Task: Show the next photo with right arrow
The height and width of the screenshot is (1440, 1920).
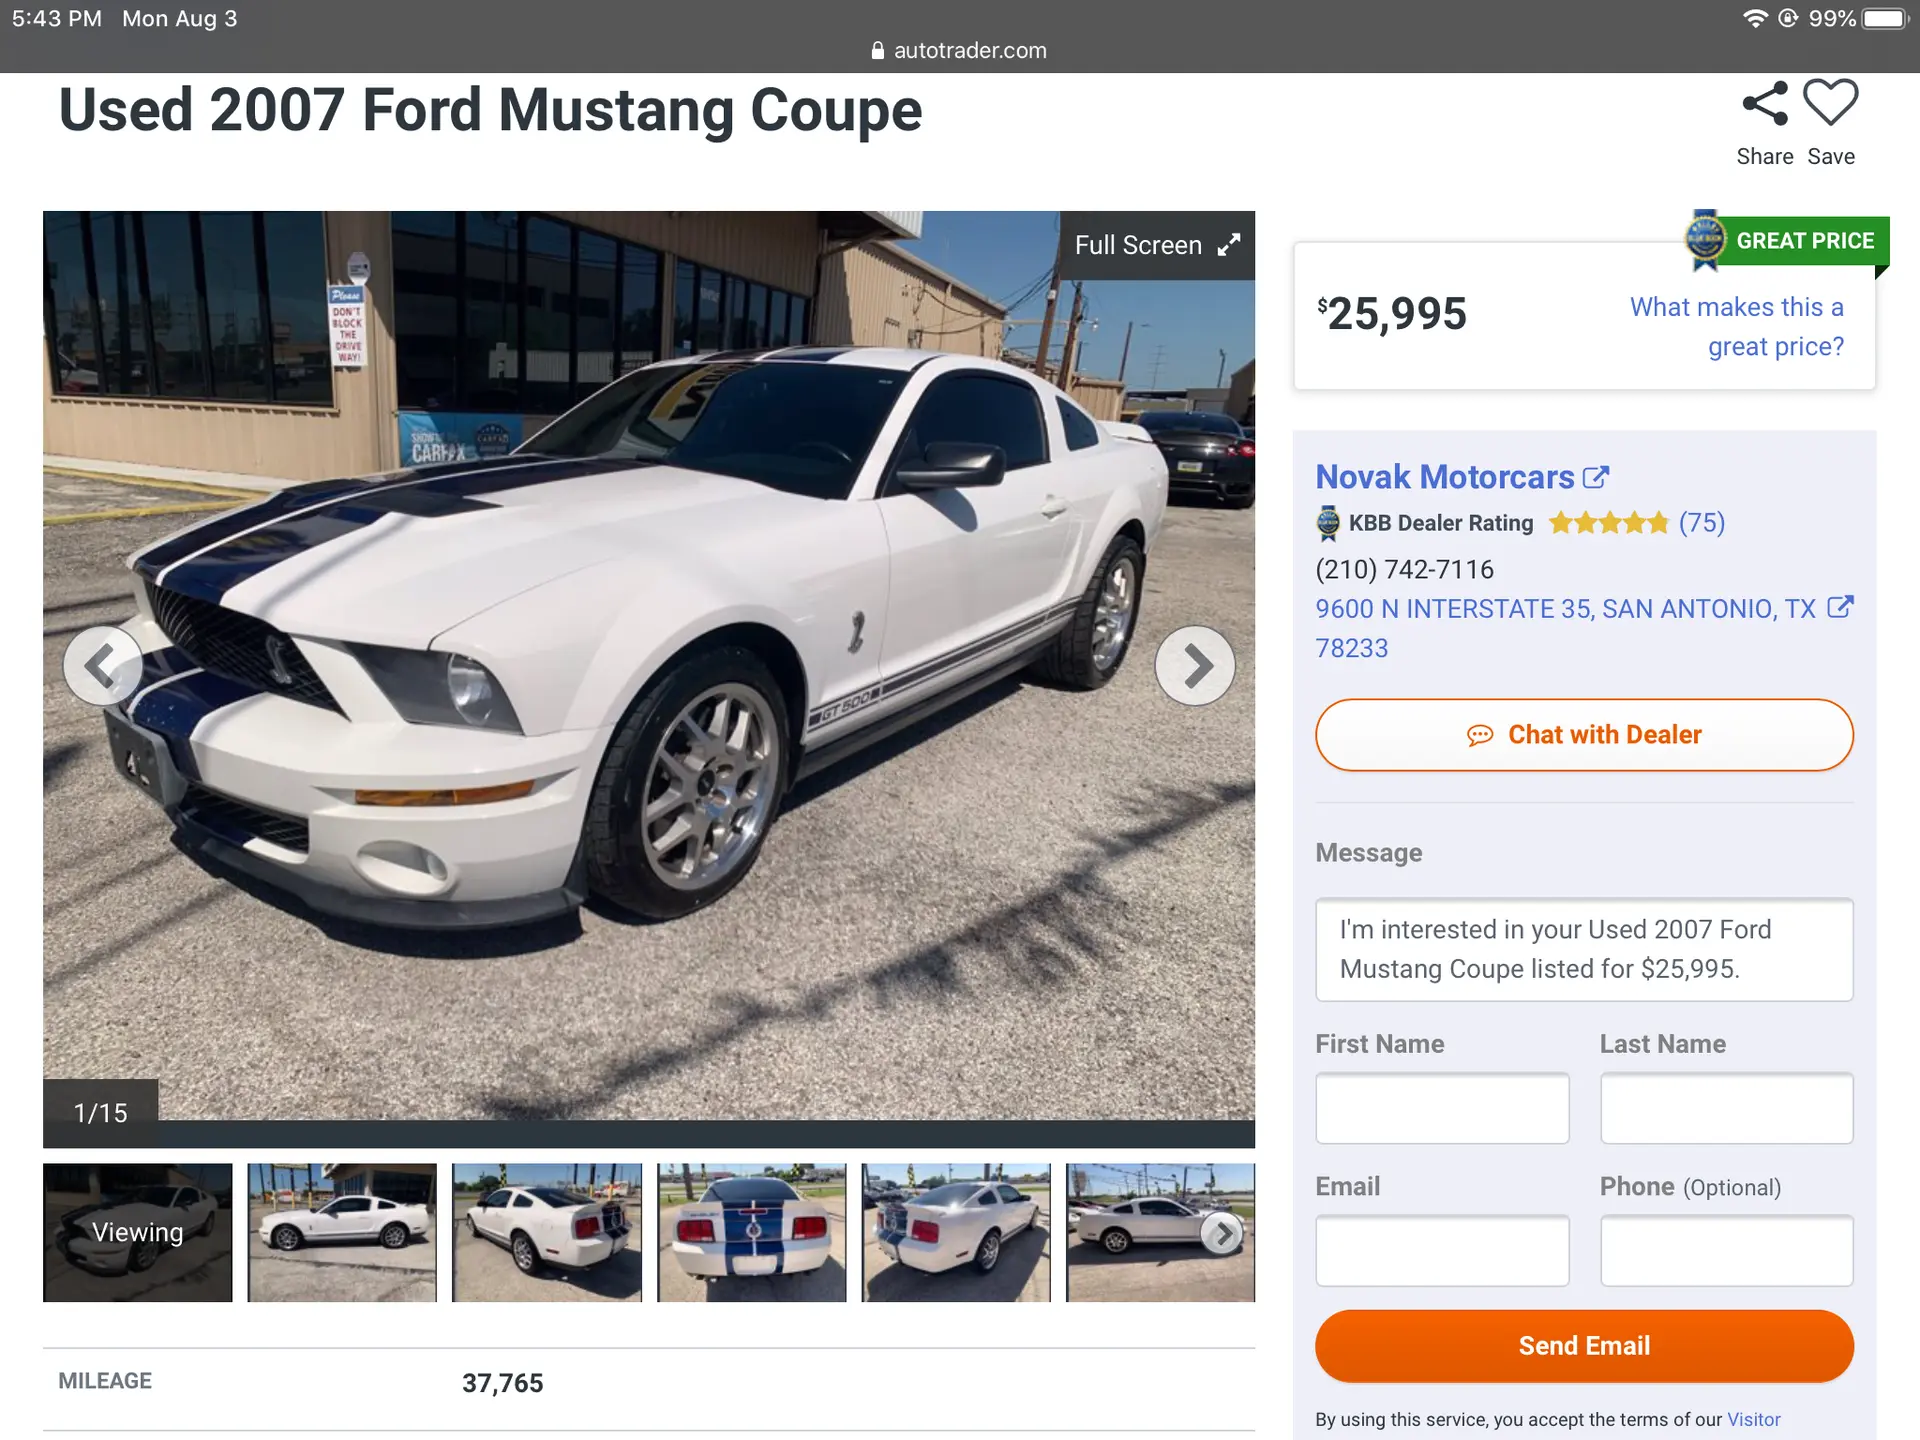Action: pyautogui.click(x=1195, y=665)
